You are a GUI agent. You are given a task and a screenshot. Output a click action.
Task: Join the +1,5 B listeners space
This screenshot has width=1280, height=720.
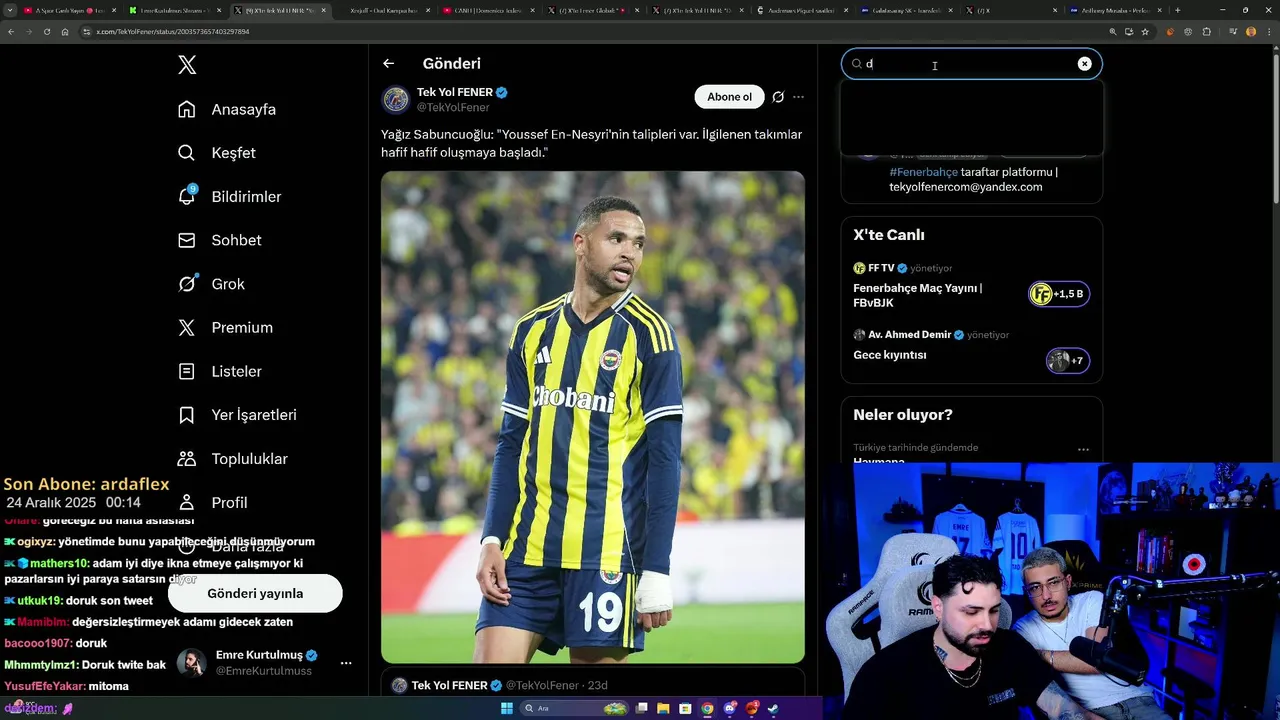1059,294
